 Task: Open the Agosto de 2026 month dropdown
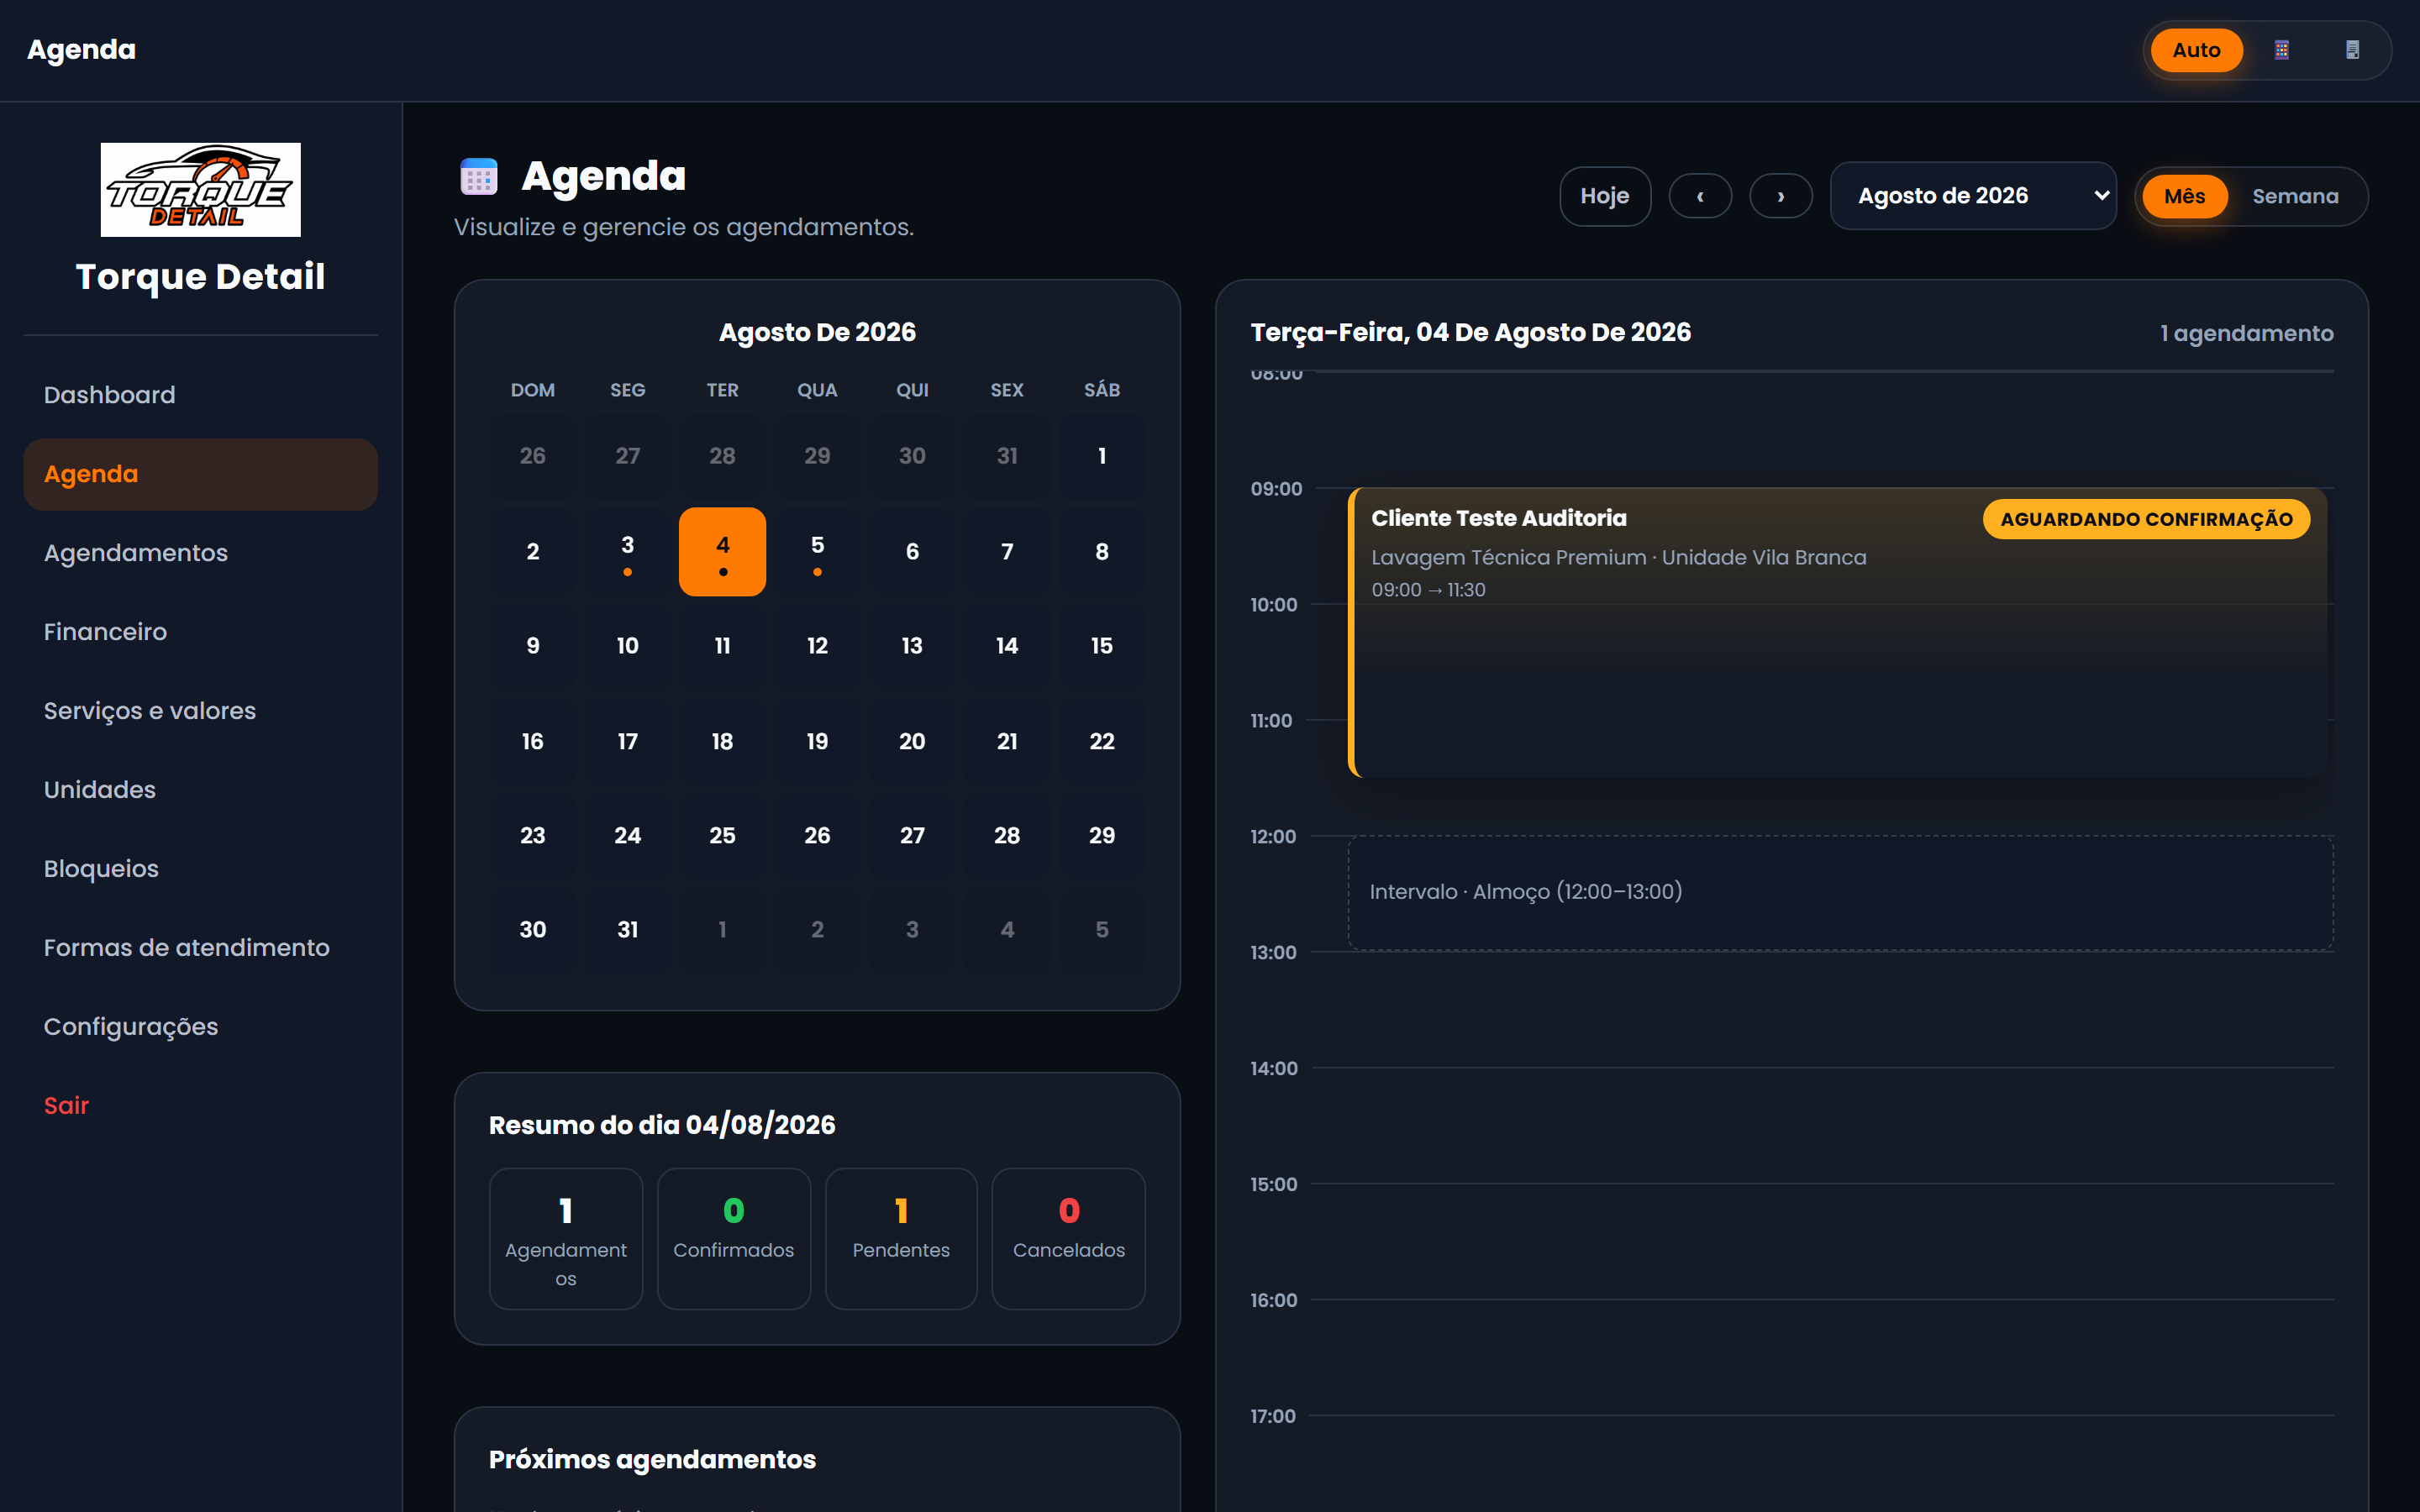tap(1973, 196)
